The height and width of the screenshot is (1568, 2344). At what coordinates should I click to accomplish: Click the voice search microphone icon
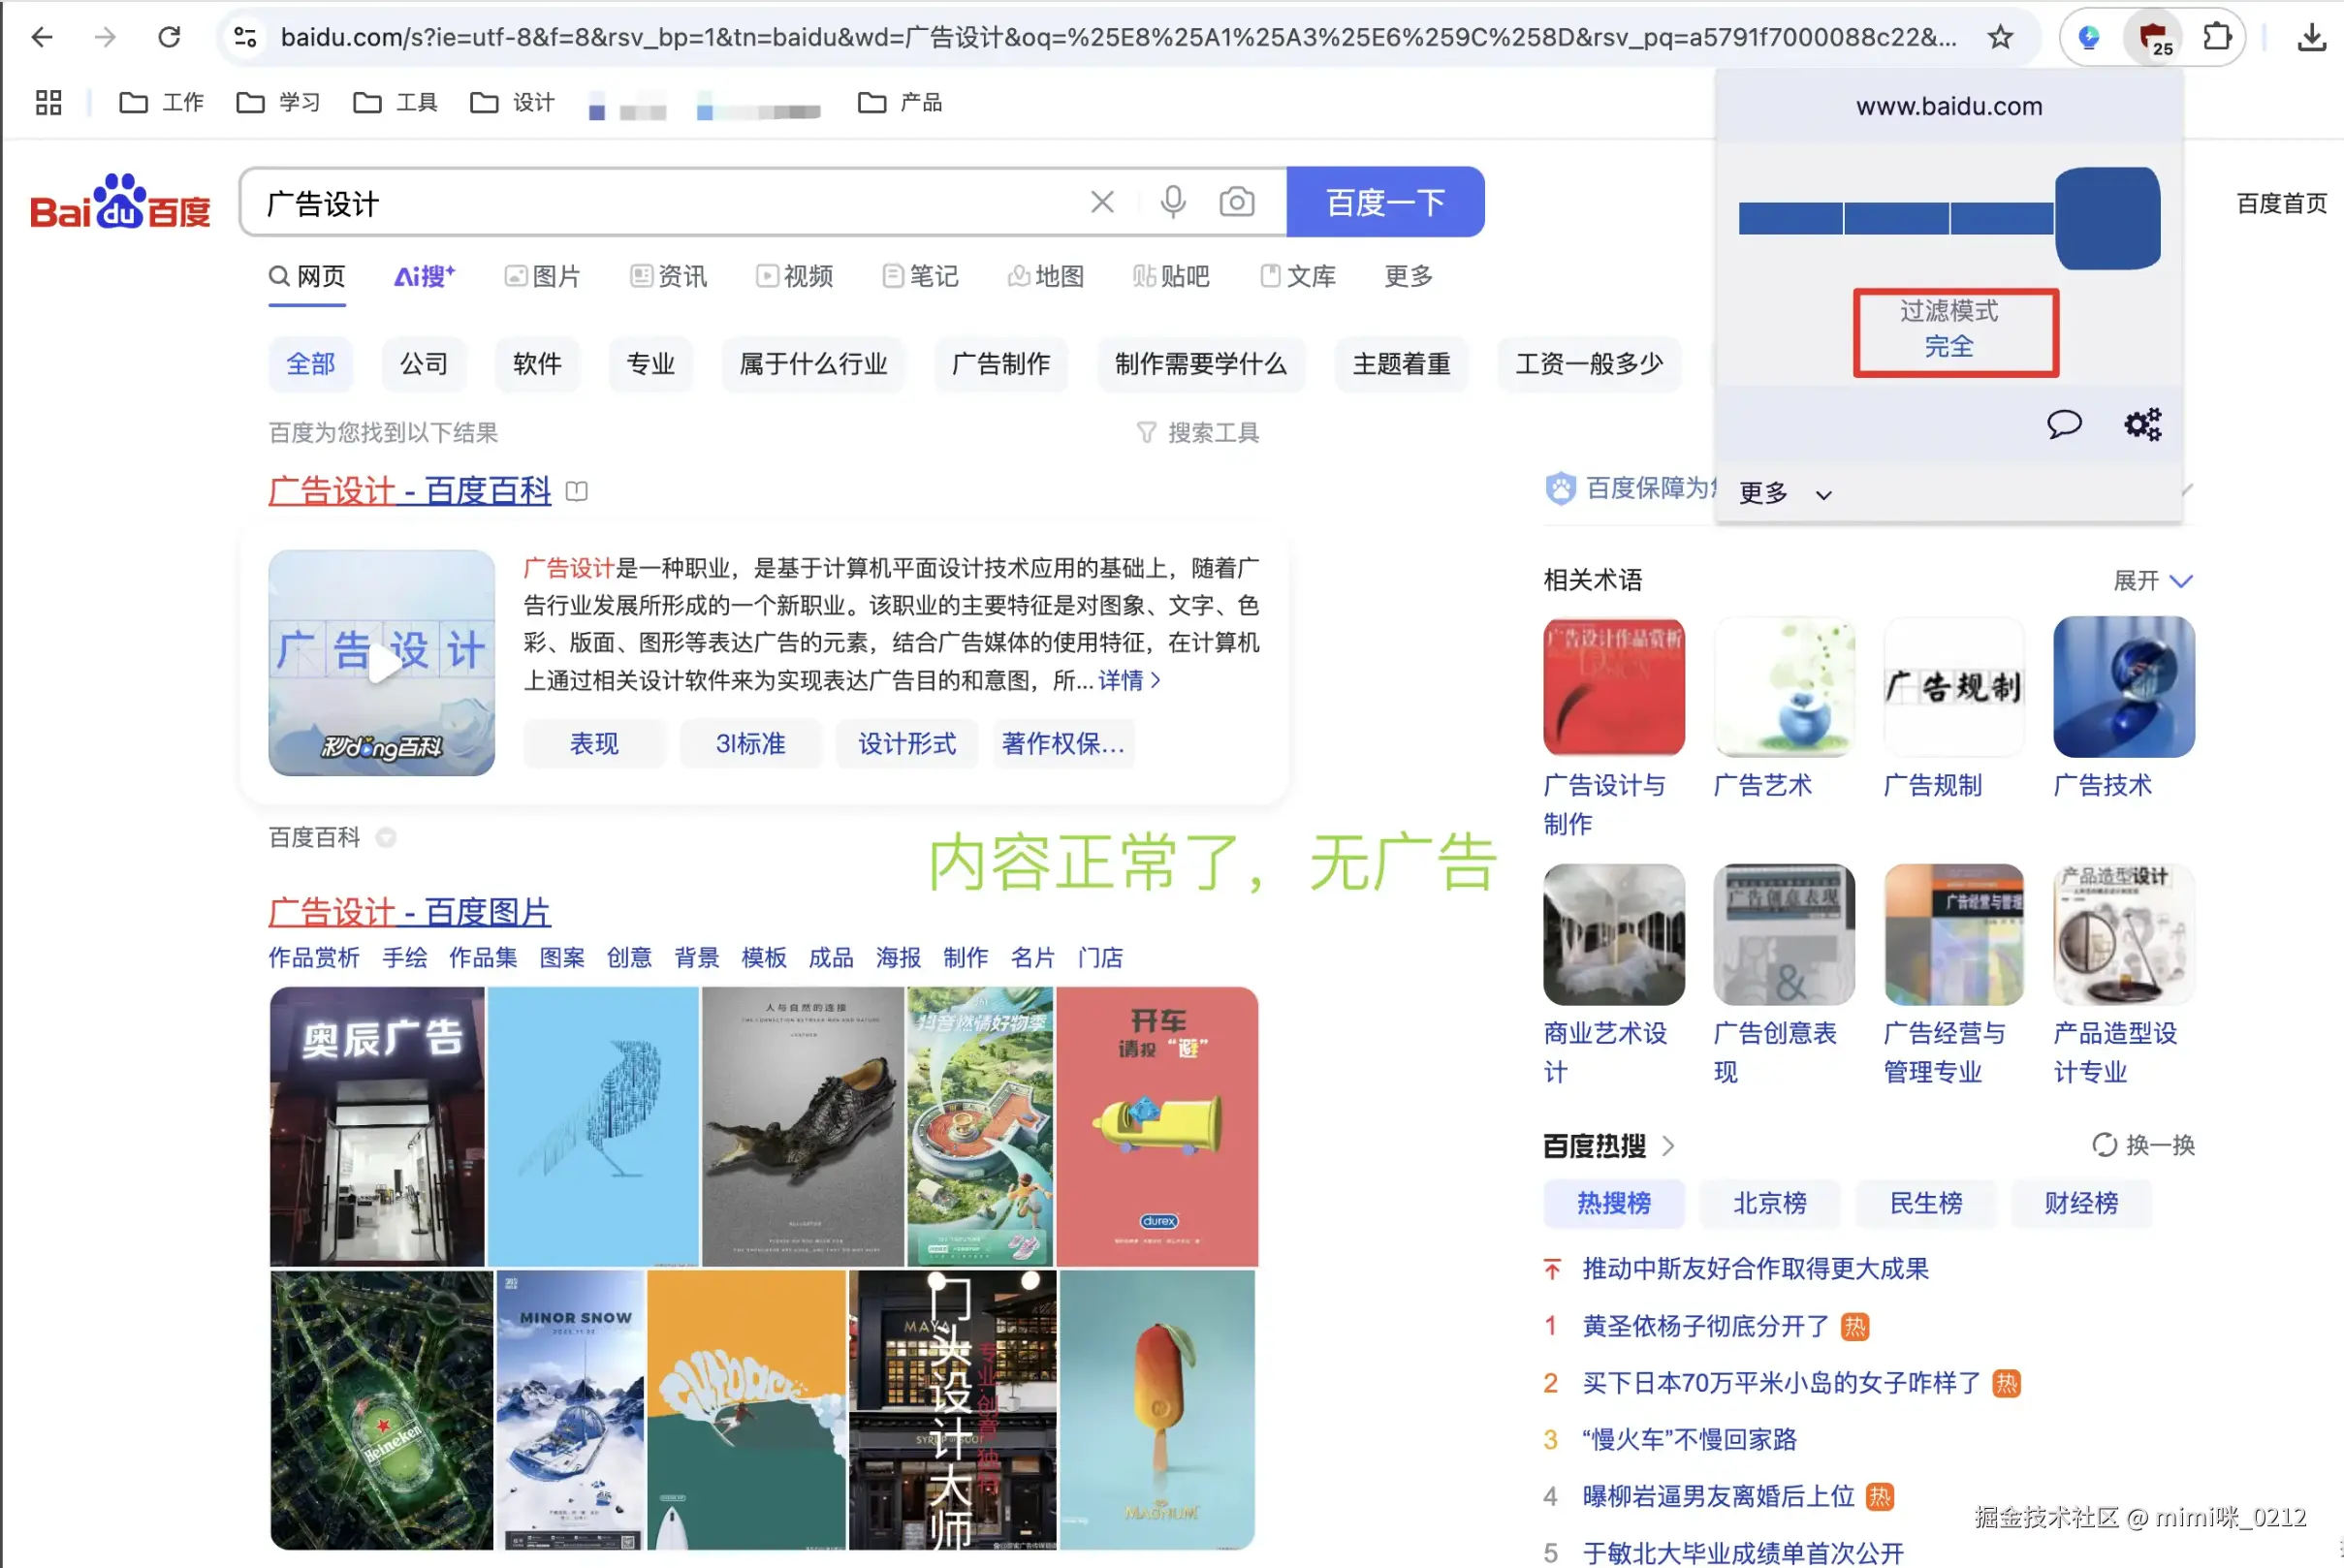point(1172,202)
